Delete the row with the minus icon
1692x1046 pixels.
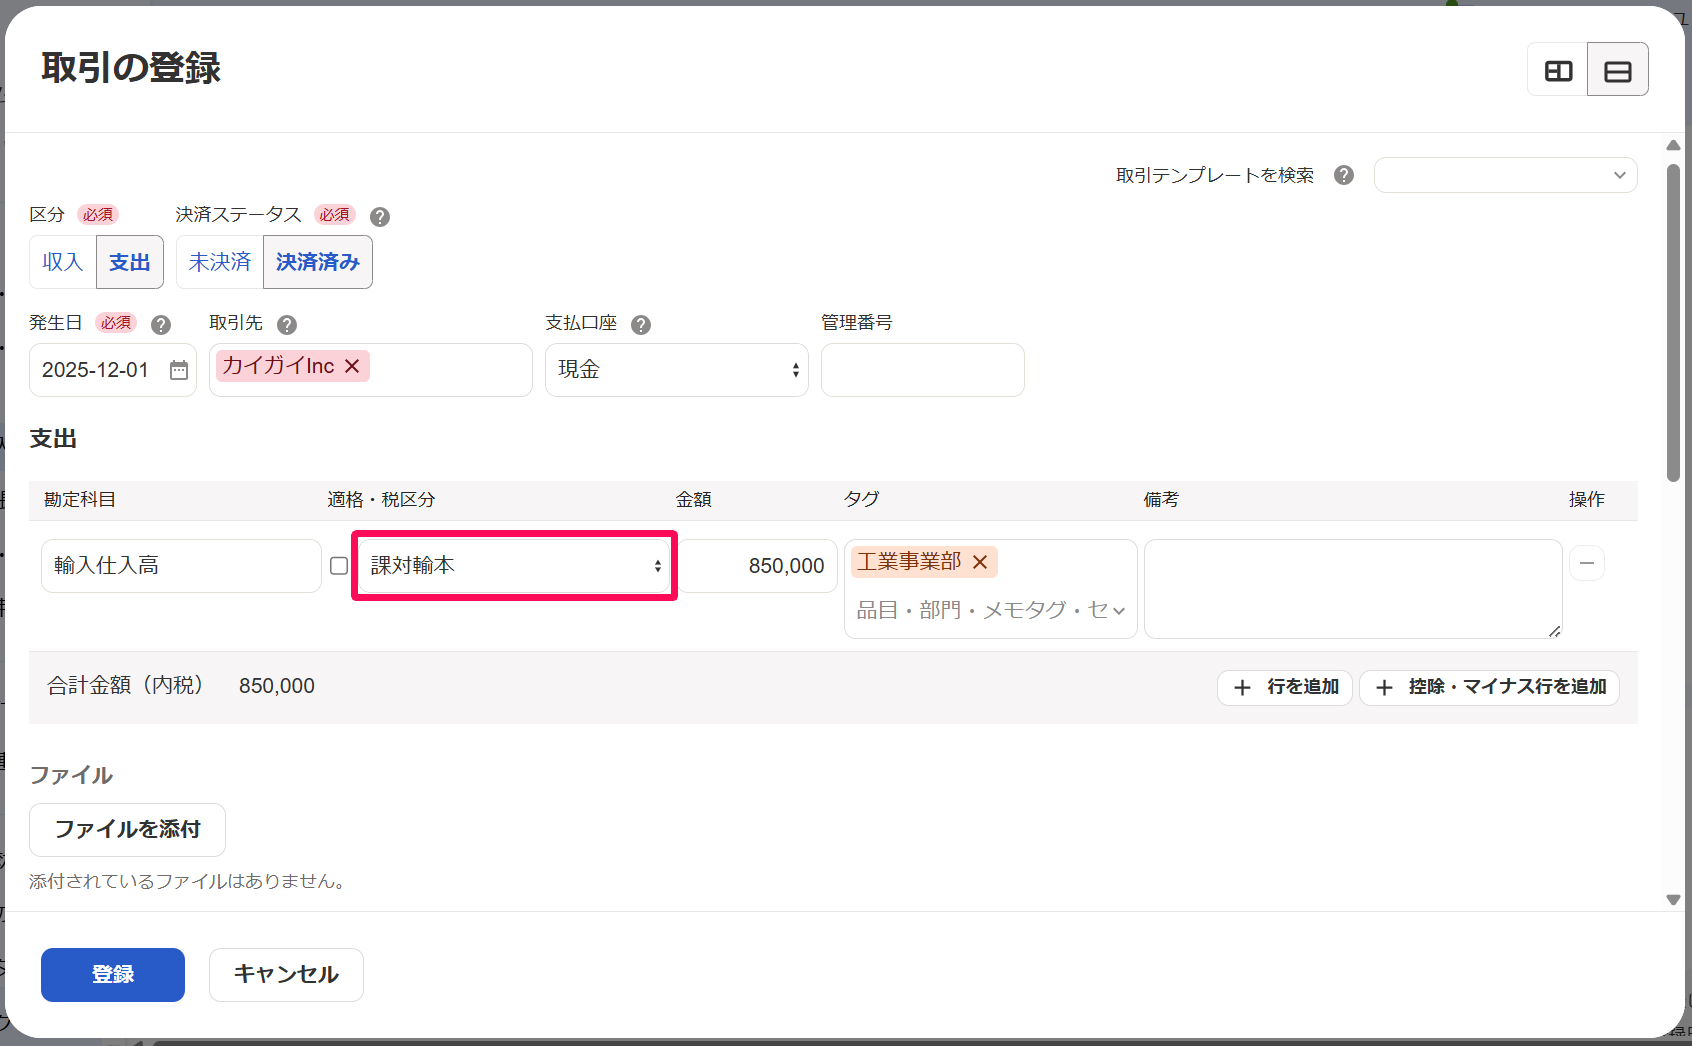(1587, 563)
